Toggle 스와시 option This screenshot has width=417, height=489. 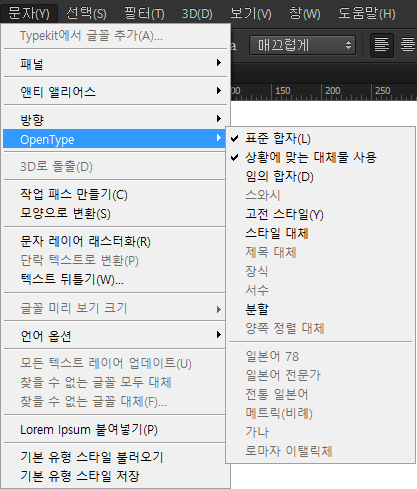[x=320, y=195]
